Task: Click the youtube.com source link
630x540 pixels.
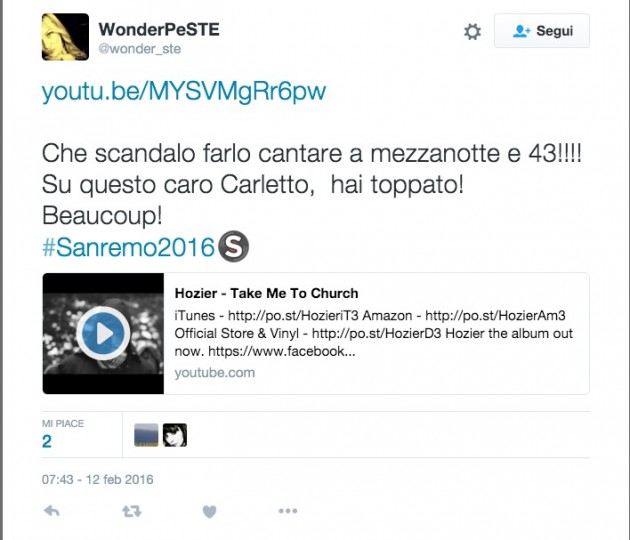Action: (215, 372)
